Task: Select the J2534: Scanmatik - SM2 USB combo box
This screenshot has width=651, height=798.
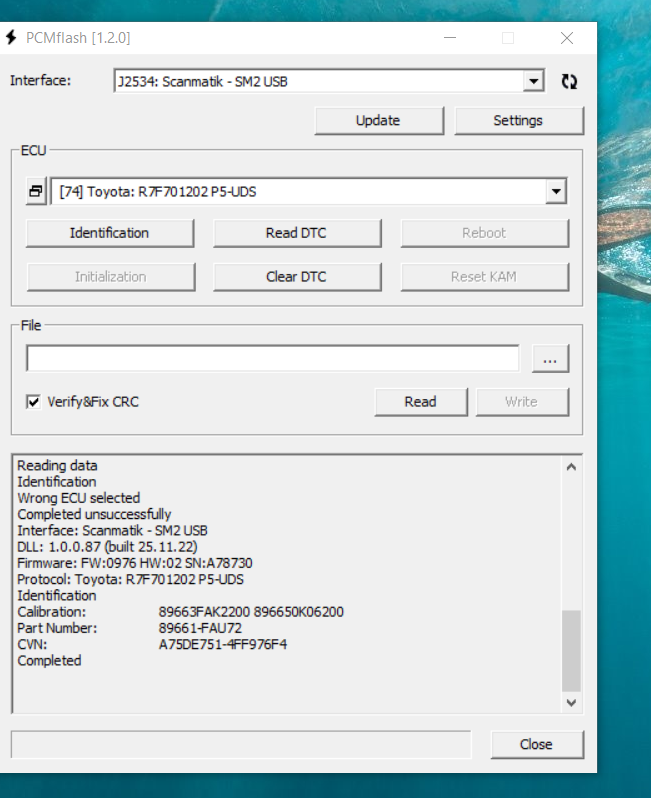Action: tap(329, 81)
